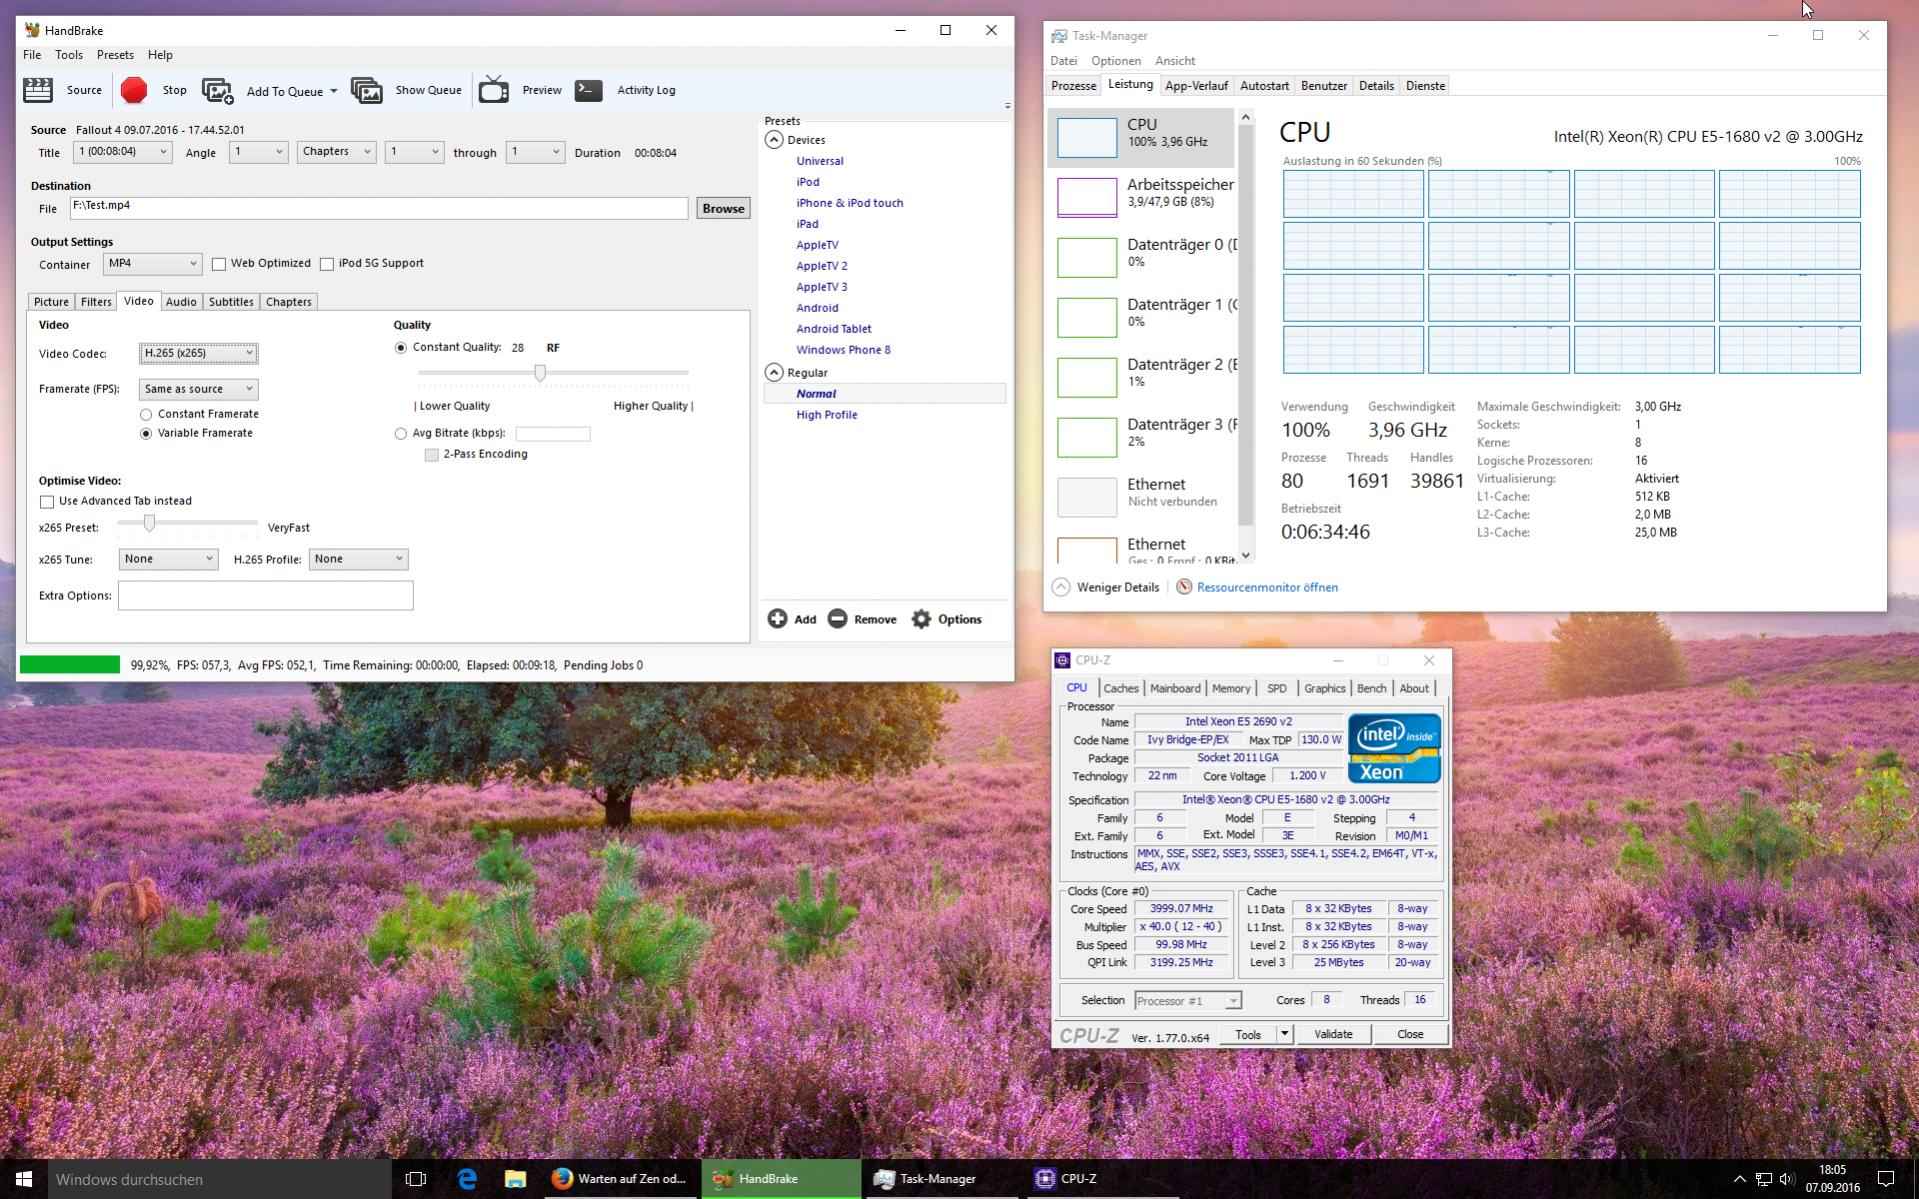Image resolution: width=1919 pixels, height=1199 pixels.
Task: Open the Action Center notification icon
Action: [1886, 1179]
